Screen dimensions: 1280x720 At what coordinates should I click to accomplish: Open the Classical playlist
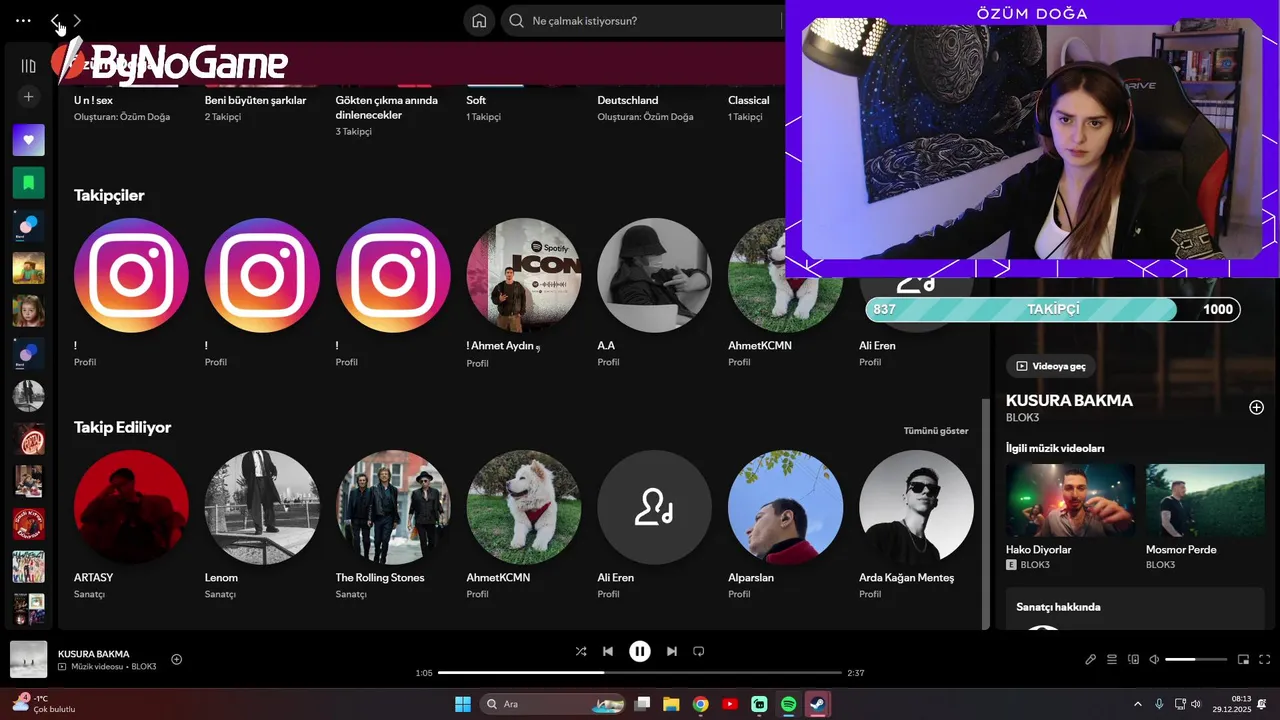click(748, 100)
